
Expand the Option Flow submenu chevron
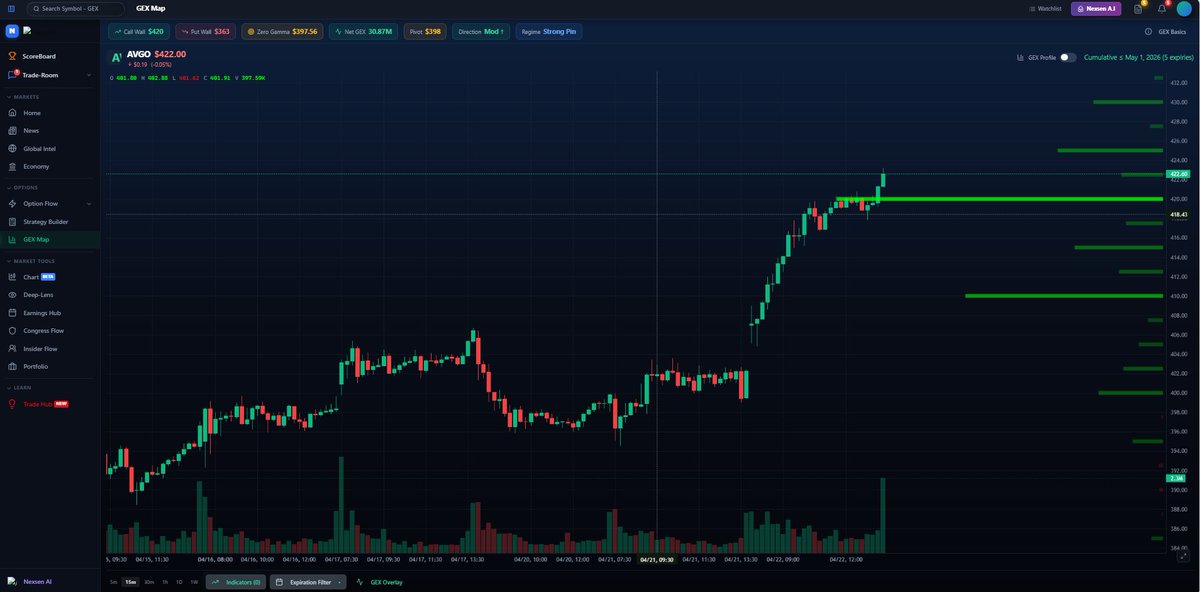pos(89,203)
